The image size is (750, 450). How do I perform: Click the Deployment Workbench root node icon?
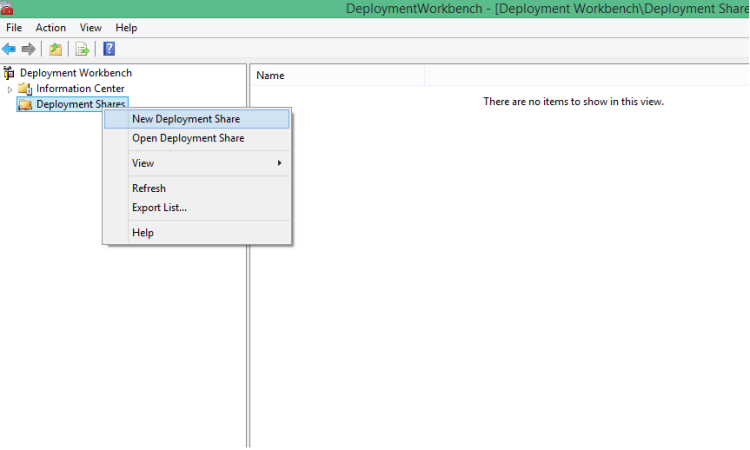coord(9,73)
